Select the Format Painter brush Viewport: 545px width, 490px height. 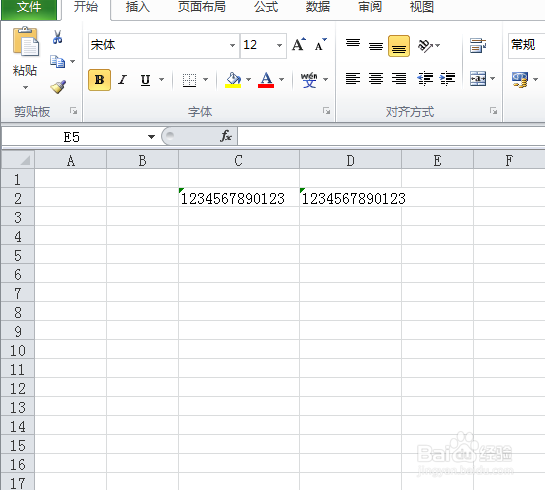point(58,87)
